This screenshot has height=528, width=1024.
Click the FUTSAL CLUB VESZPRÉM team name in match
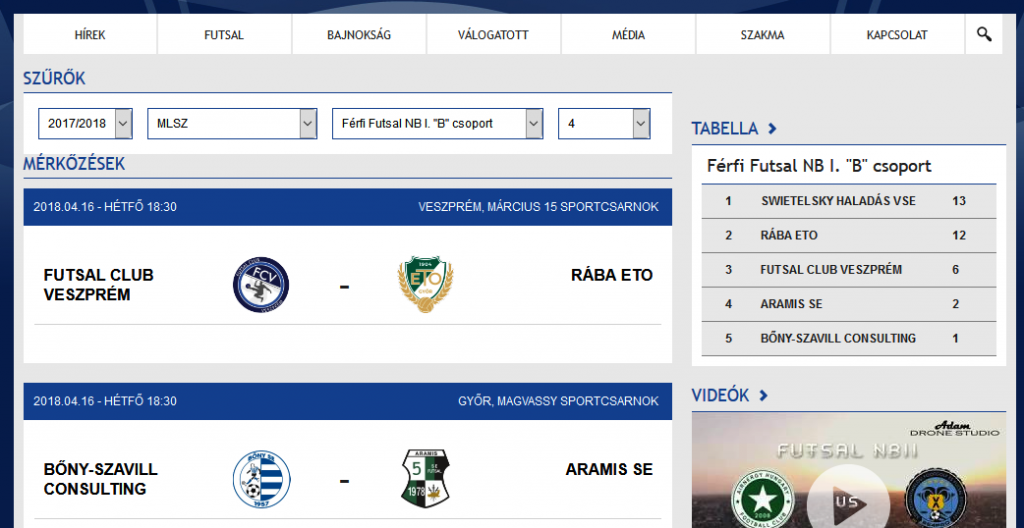pyautogui.click(x=99, y=285)
